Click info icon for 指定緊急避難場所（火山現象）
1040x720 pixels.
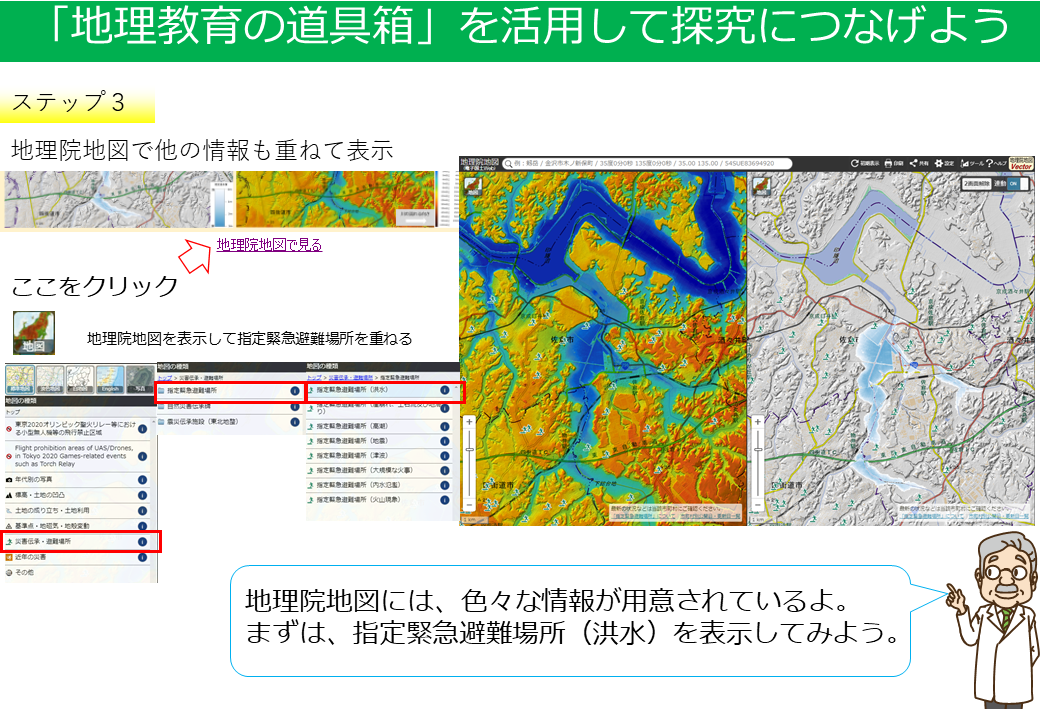[x=444, y=500]
